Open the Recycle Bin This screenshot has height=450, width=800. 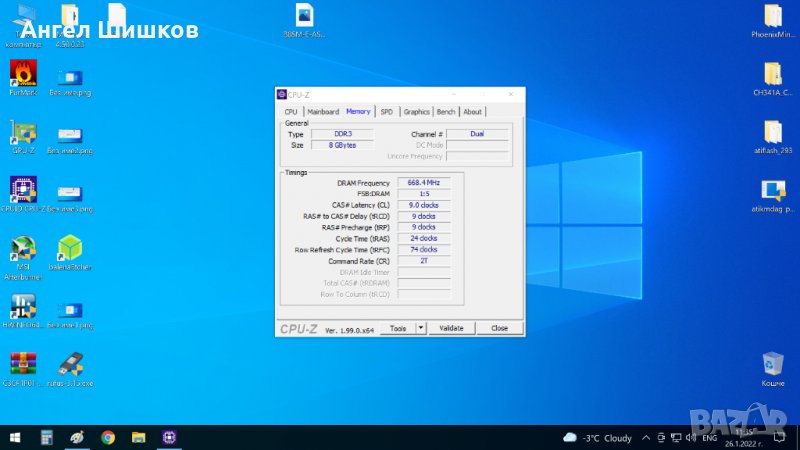tap(772, 364)
